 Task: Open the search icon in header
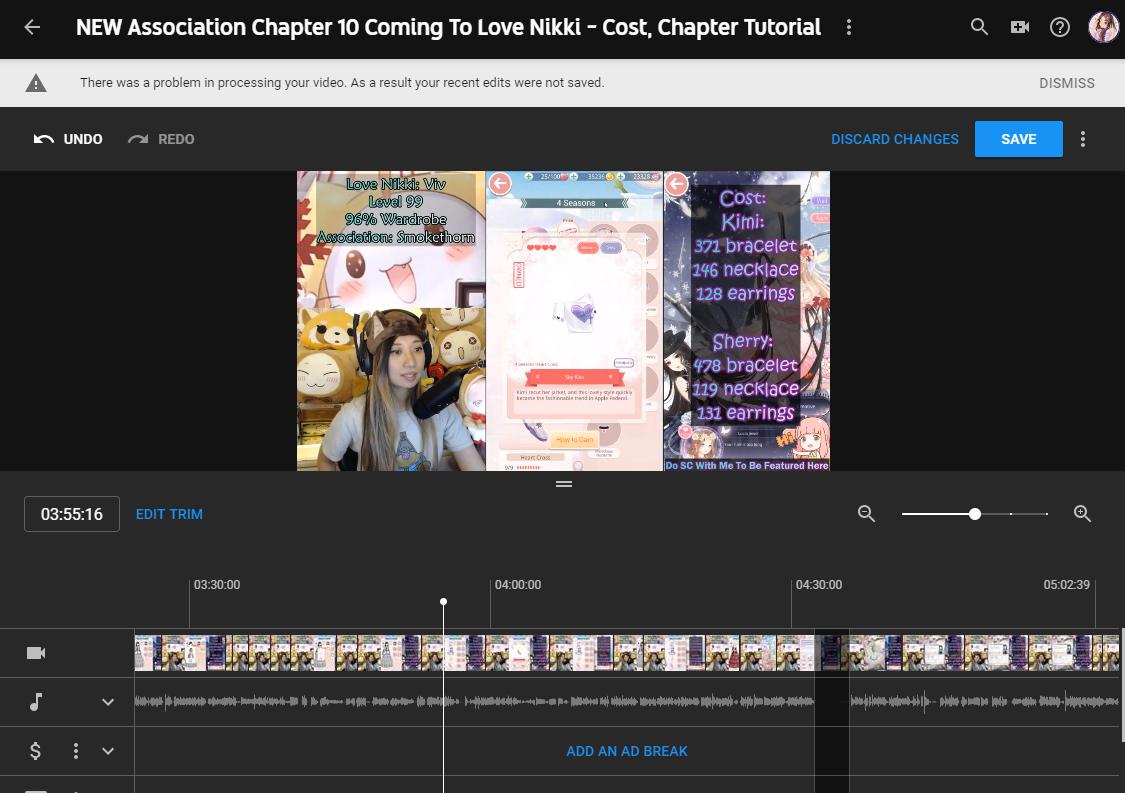coord(979,27)
